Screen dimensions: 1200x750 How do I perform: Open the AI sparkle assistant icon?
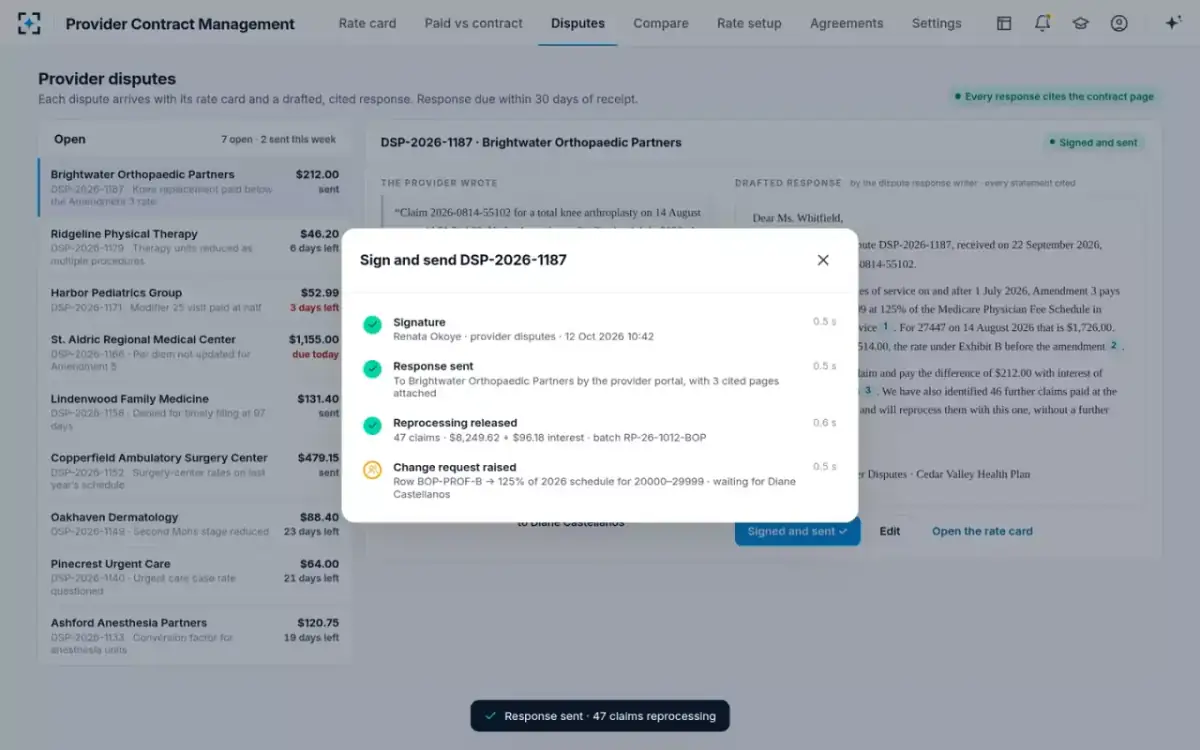pyautogui.click(x=1173, y=23)
